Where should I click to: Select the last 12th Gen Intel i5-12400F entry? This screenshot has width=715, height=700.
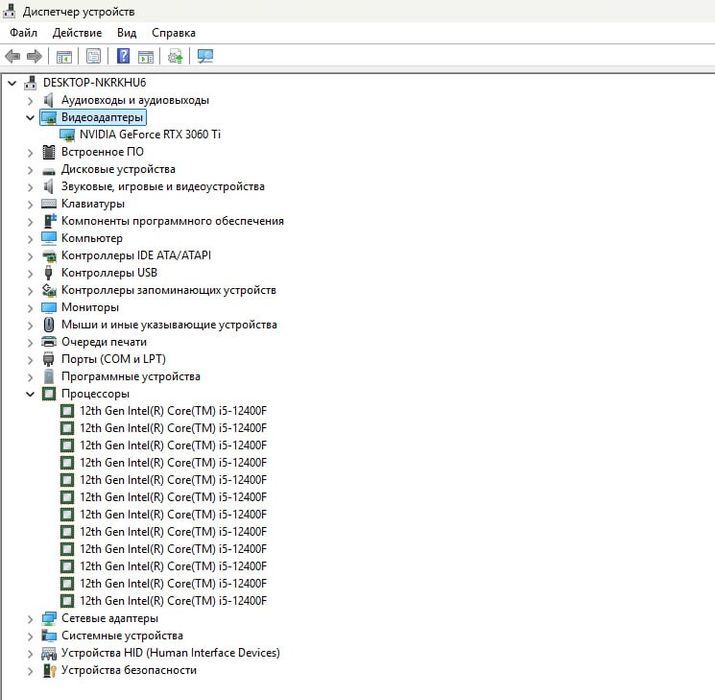pyautogui.click(x=173, y=601)
